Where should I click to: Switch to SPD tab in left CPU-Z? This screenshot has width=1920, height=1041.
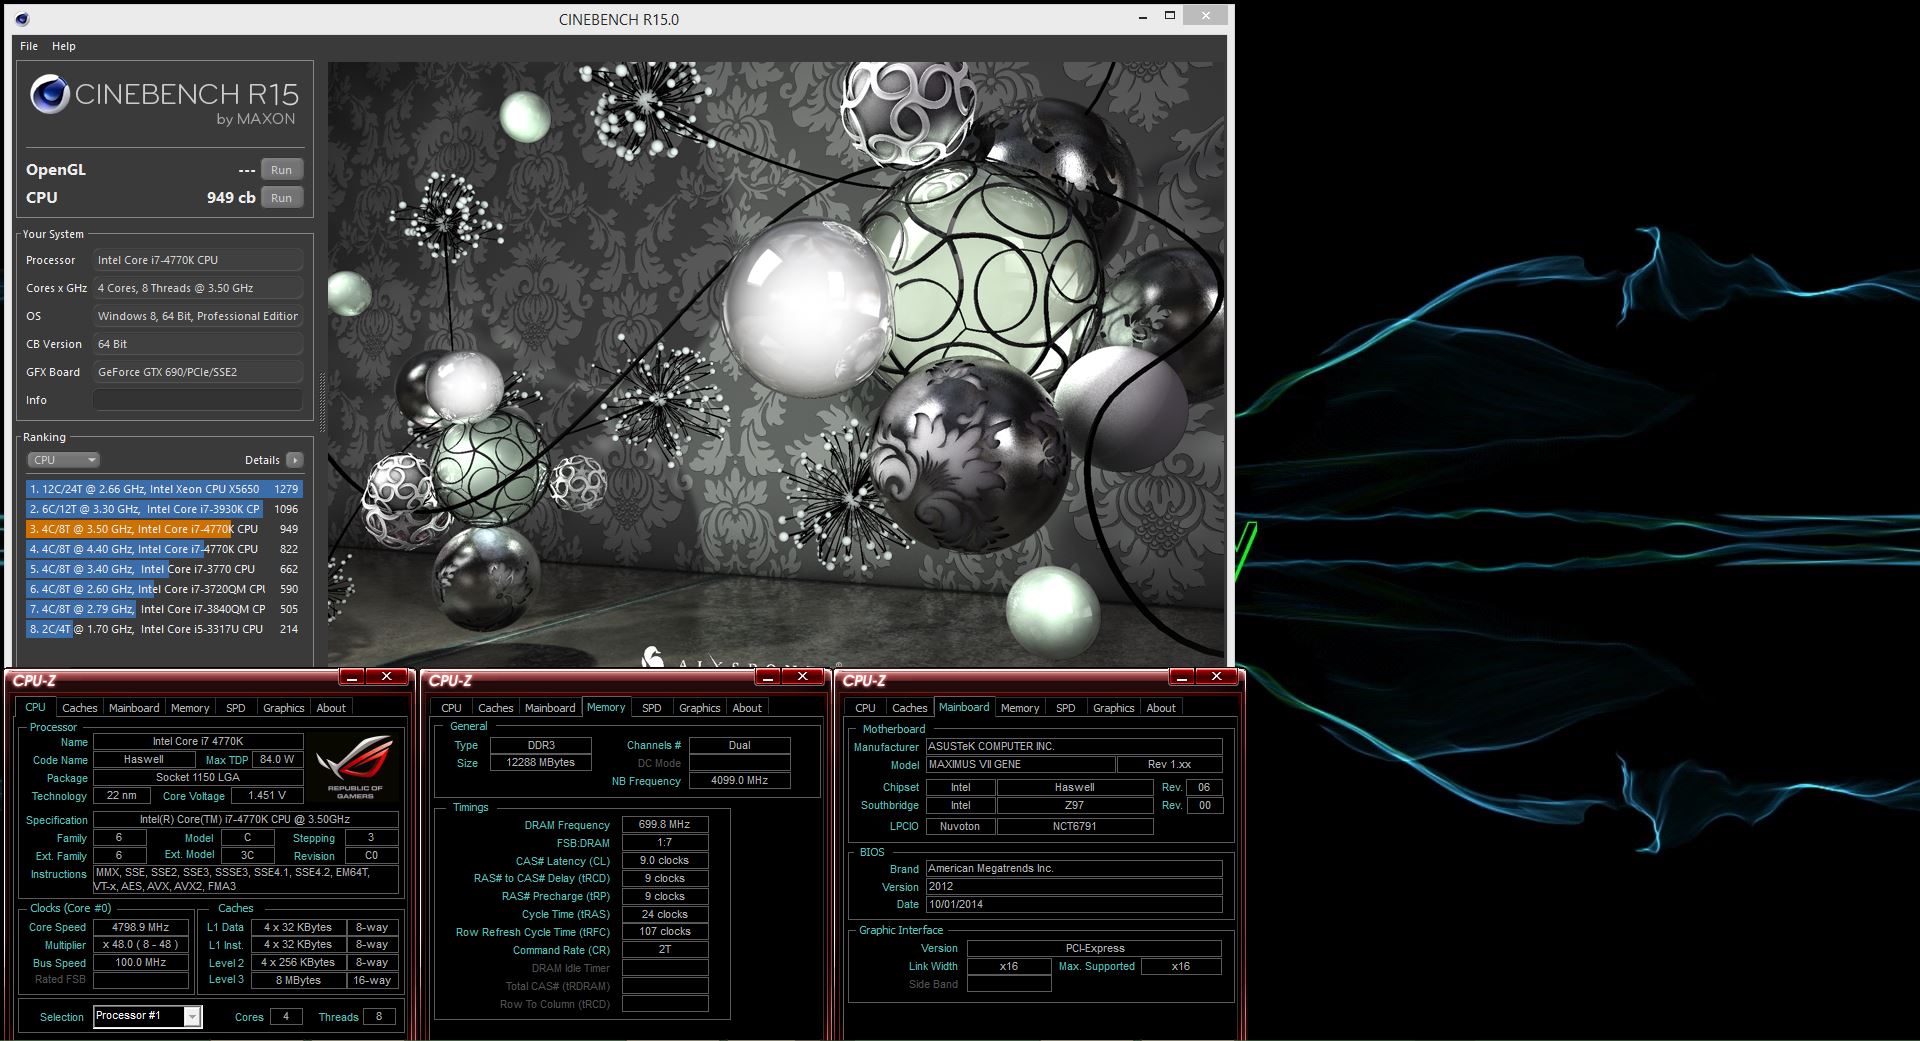[236, 708]
